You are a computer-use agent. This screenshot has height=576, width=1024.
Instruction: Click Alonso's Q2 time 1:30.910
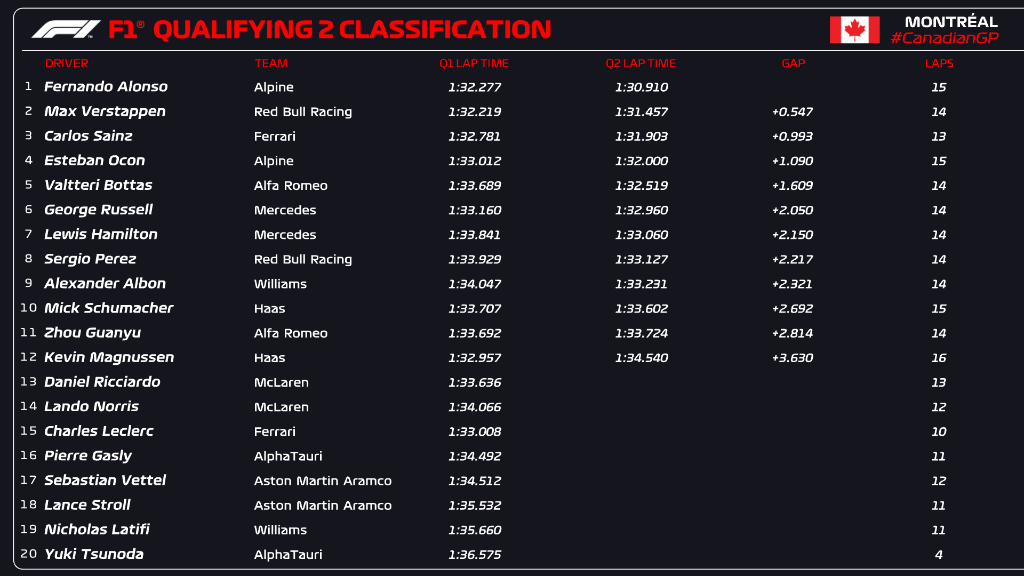[641, 87]
